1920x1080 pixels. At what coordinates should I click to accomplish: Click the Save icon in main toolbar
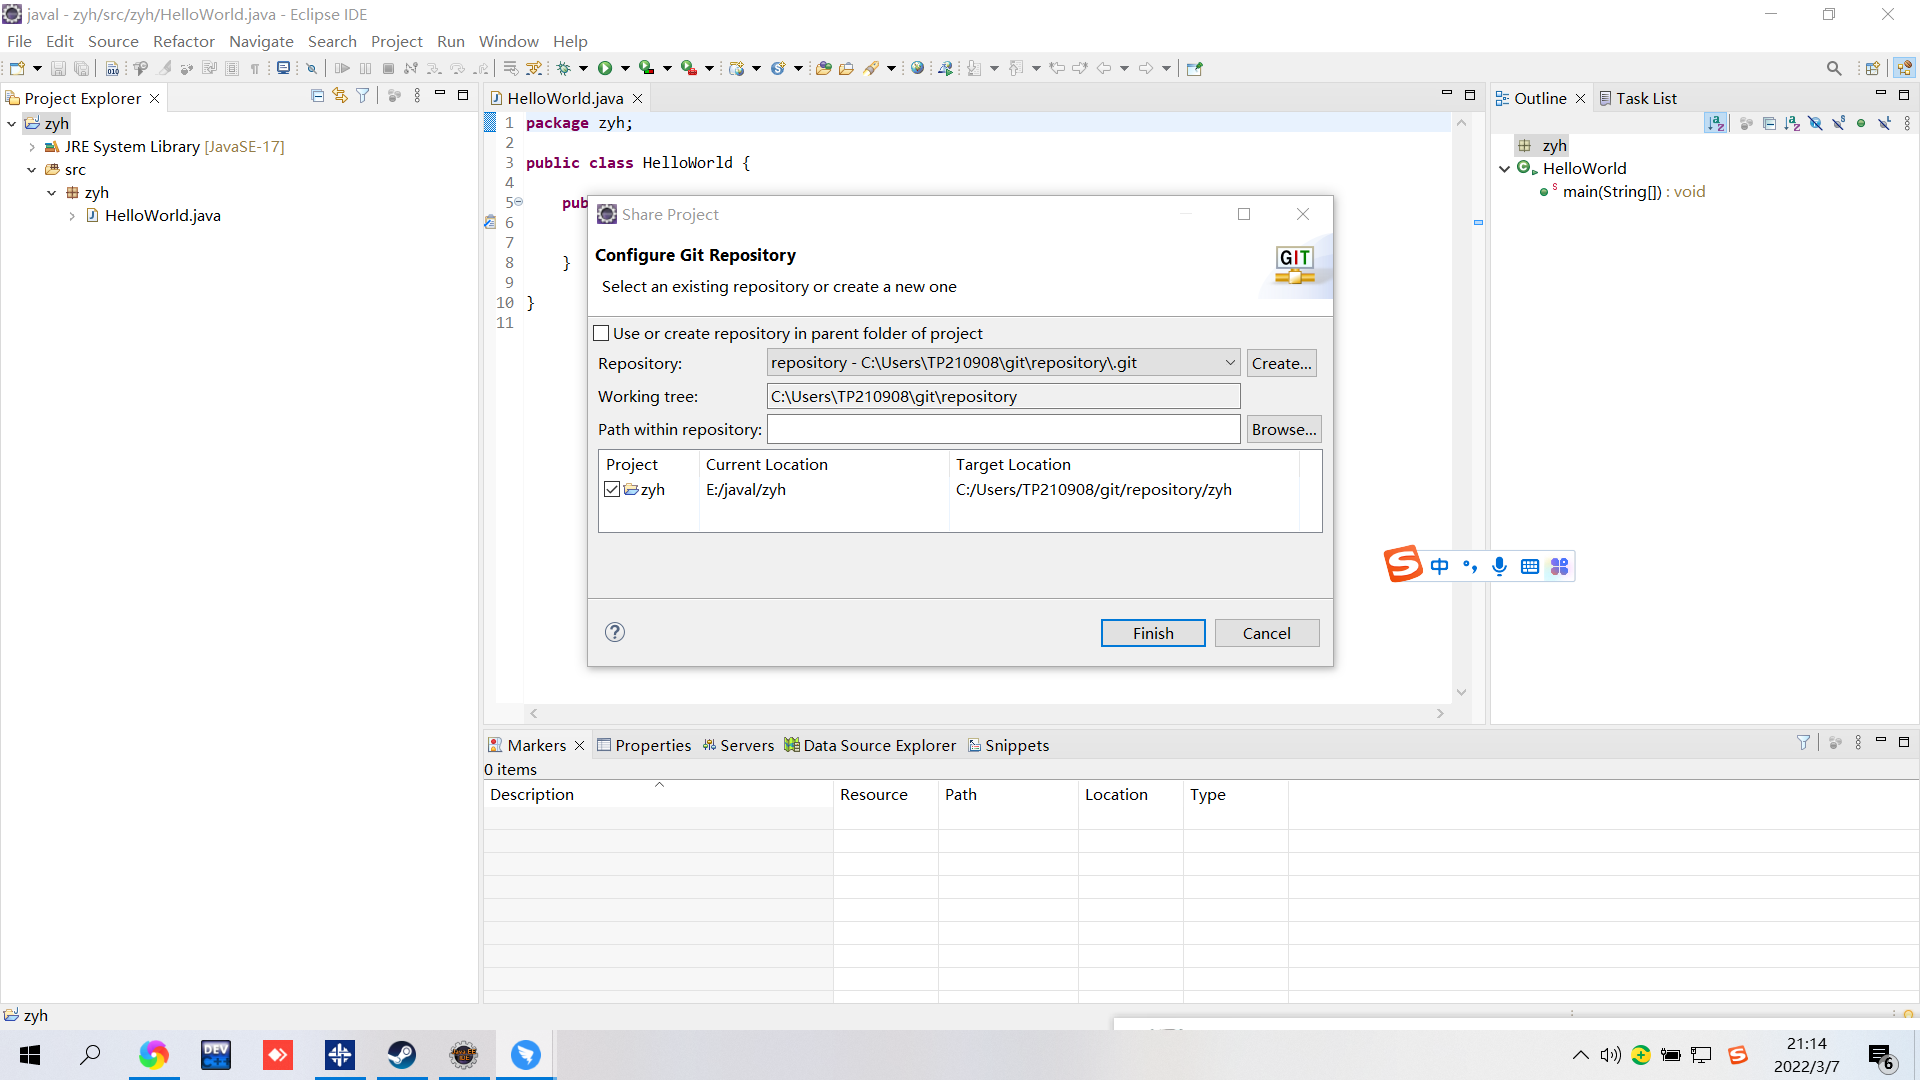click(x=58, y=68)
